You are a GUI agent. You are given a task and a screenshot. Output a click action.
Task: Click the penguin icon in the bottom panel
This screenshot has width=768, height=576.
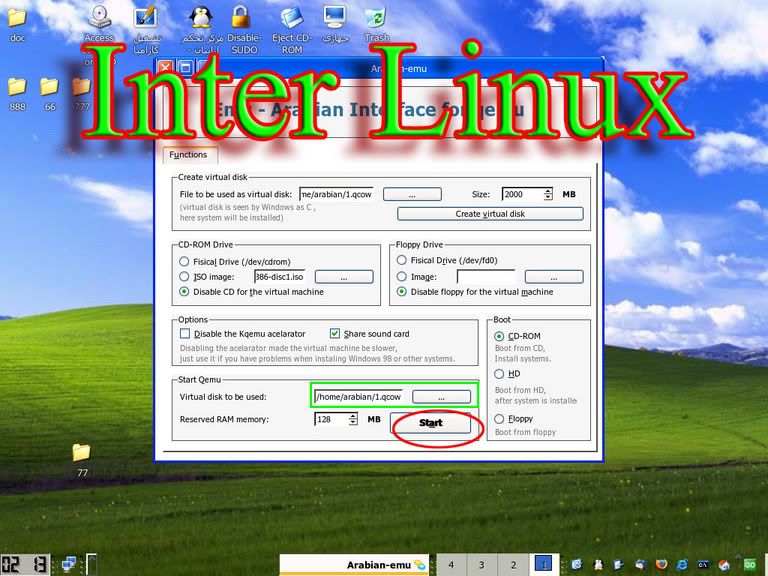point(598,565)
